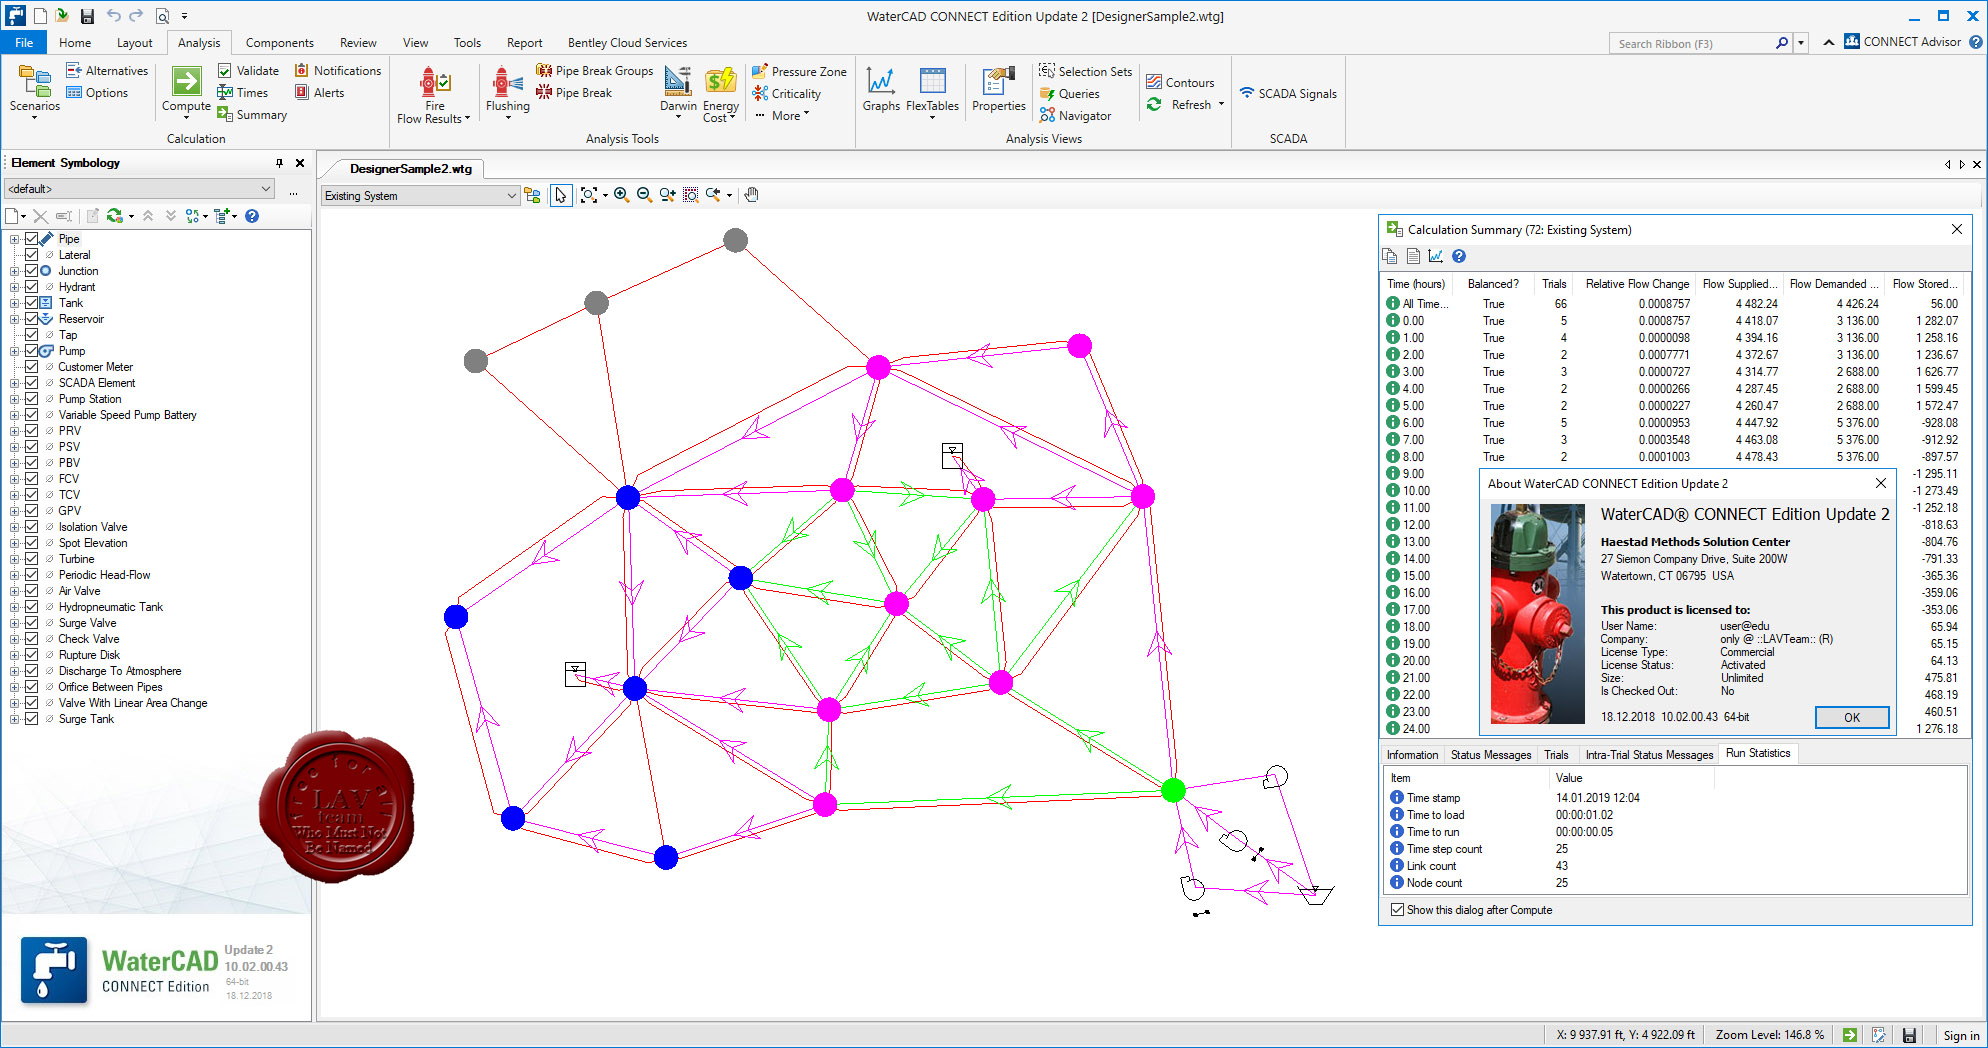Screen dimensions: 1988x1048
Task: Toggle Isolation Valve checkbox
Action: [32, 527]
